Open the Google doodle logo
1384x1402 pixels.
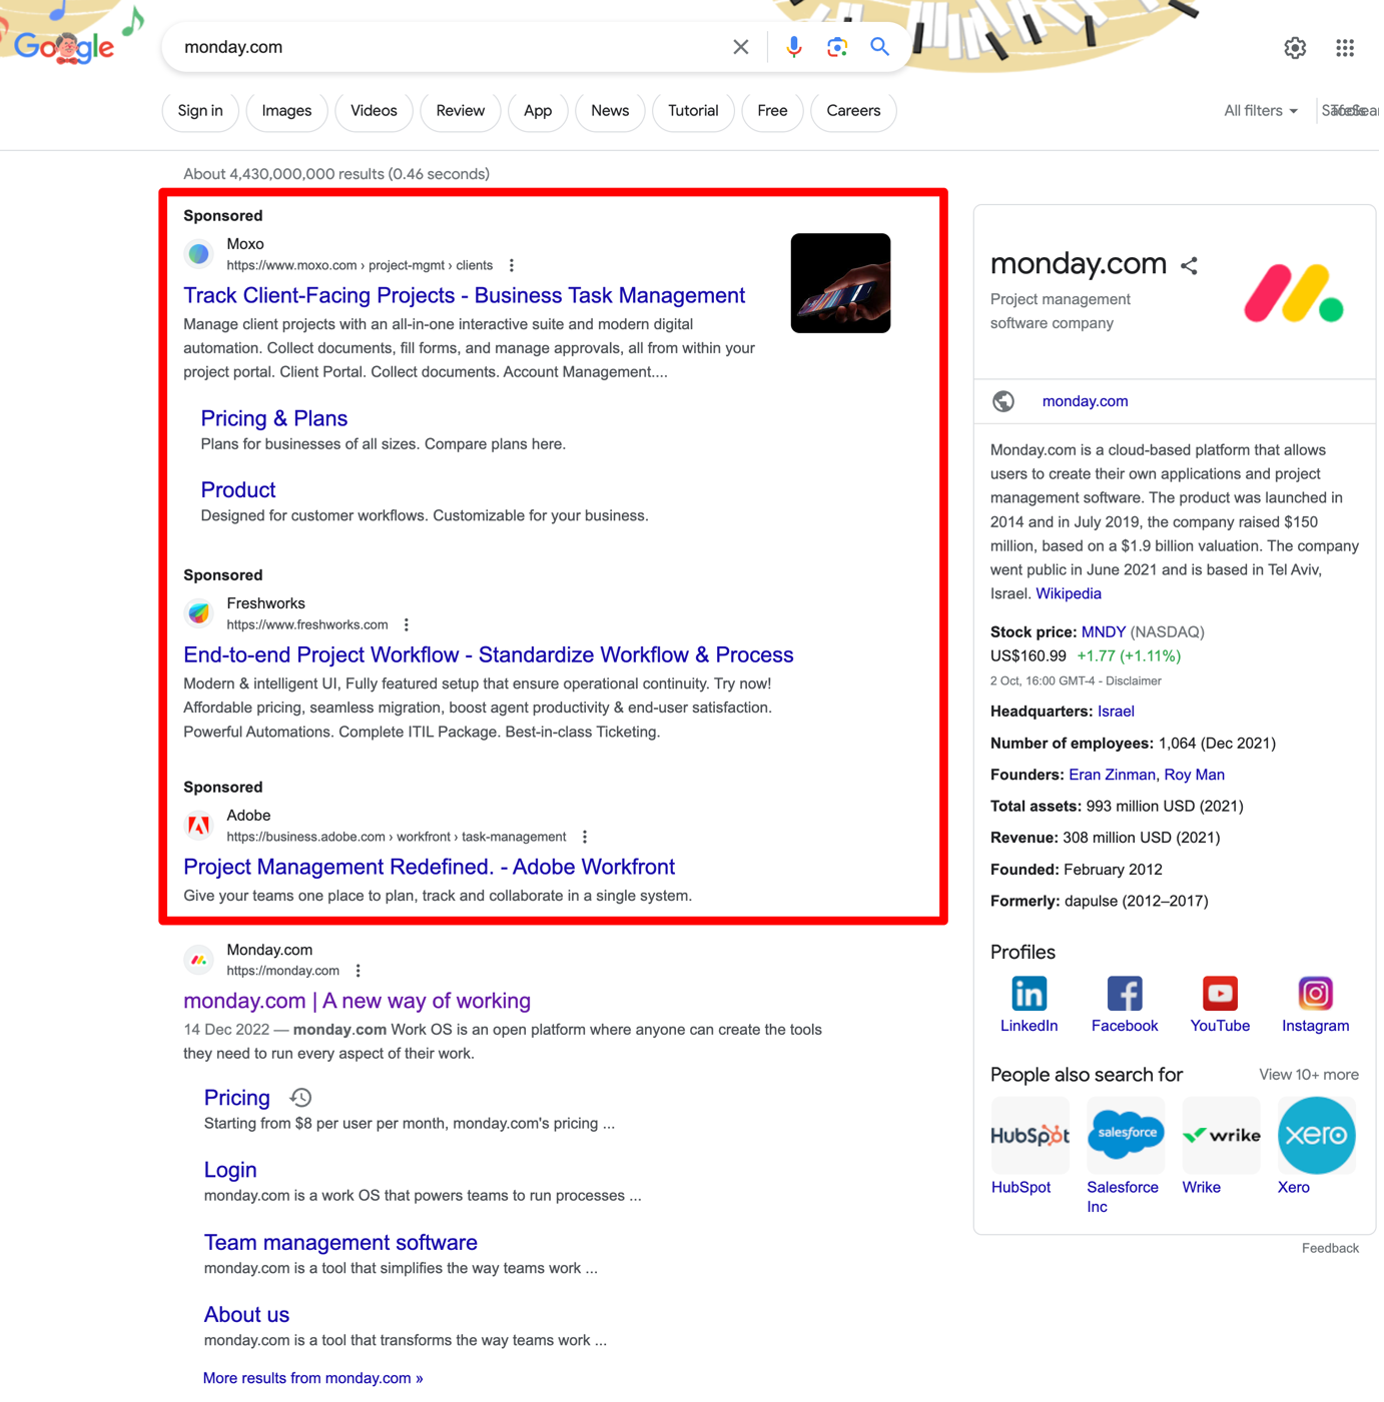pyautogui.click(x=66, y=46)
